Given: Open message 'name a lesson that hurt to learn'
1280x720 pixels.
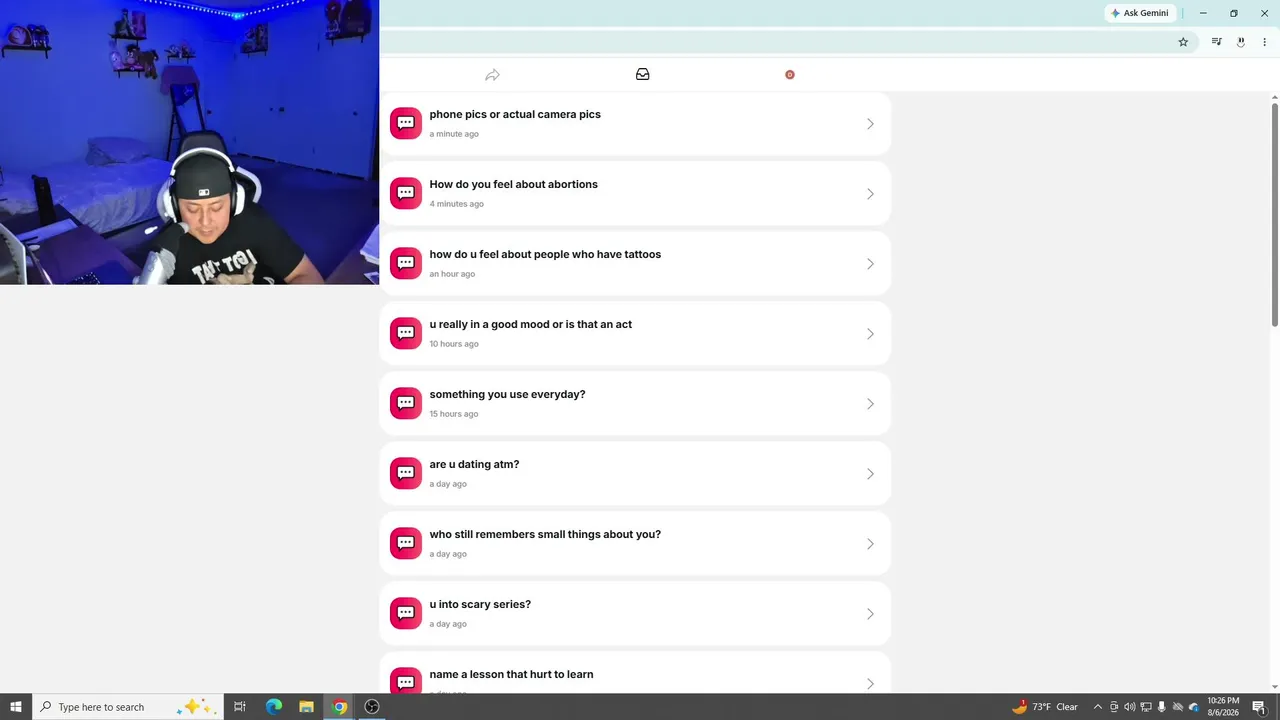Looking at the screenshot, I should click(635, 673).
